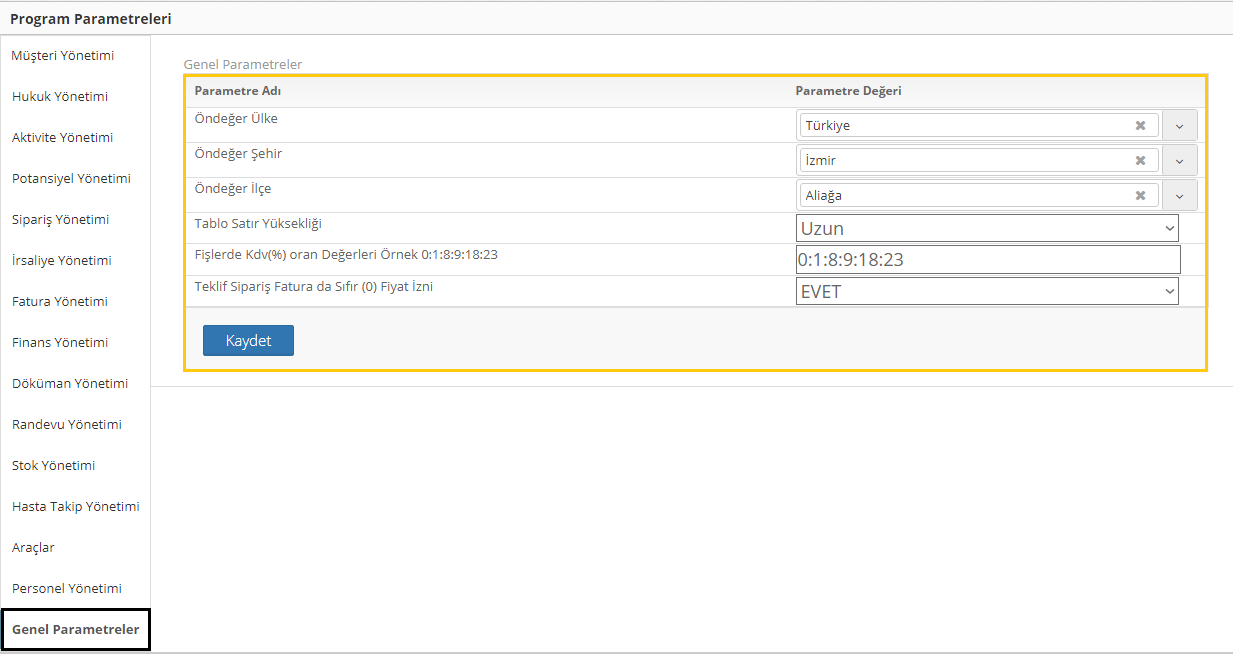The width and height of the screenshot is (1233, 654).
Task: Go to Personel Yönetimi parameters
Action: 67,589
